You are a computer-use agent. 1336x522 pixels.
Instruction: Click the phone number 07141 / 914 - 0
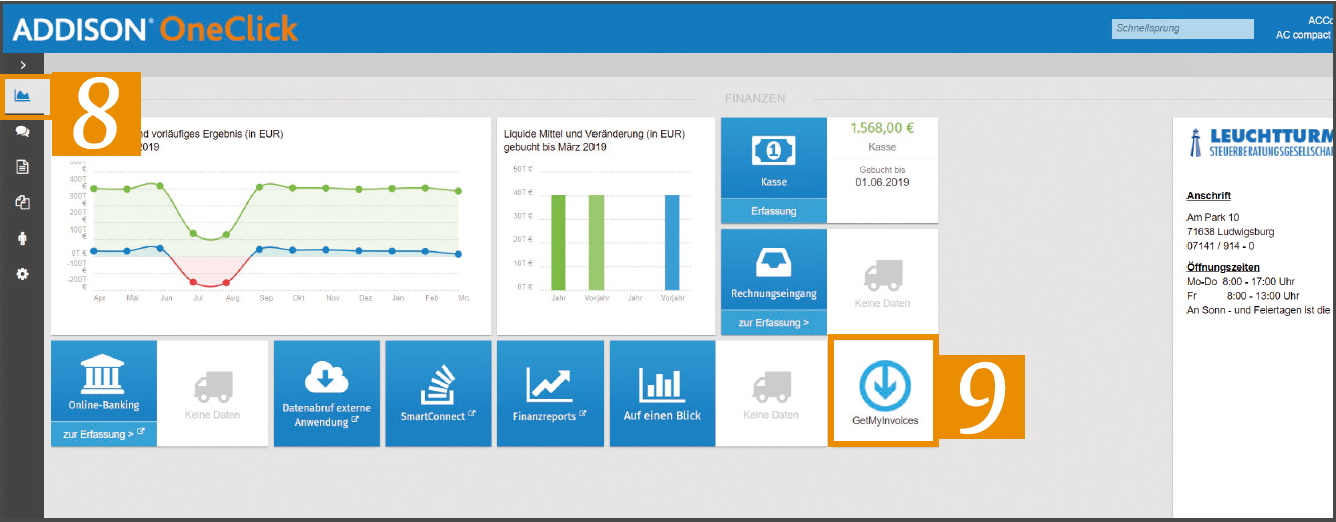1220,245
